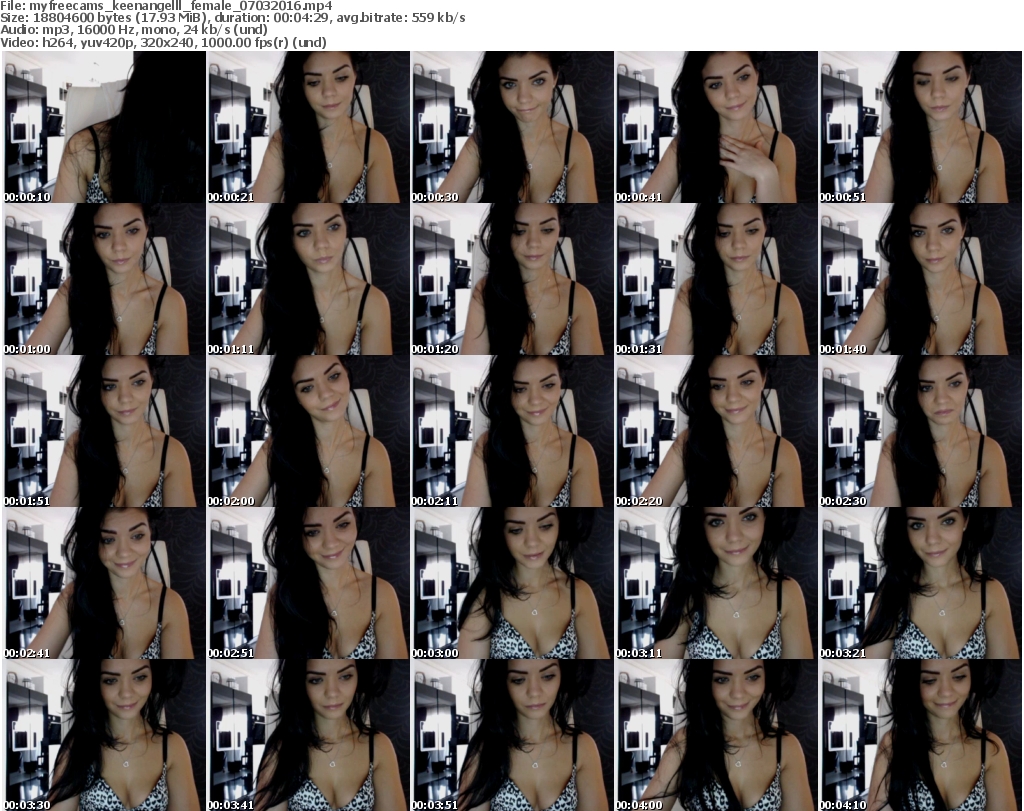Click the thumbnail timestamped 00:00:10
1024x811 pixels.
point(104,128)
